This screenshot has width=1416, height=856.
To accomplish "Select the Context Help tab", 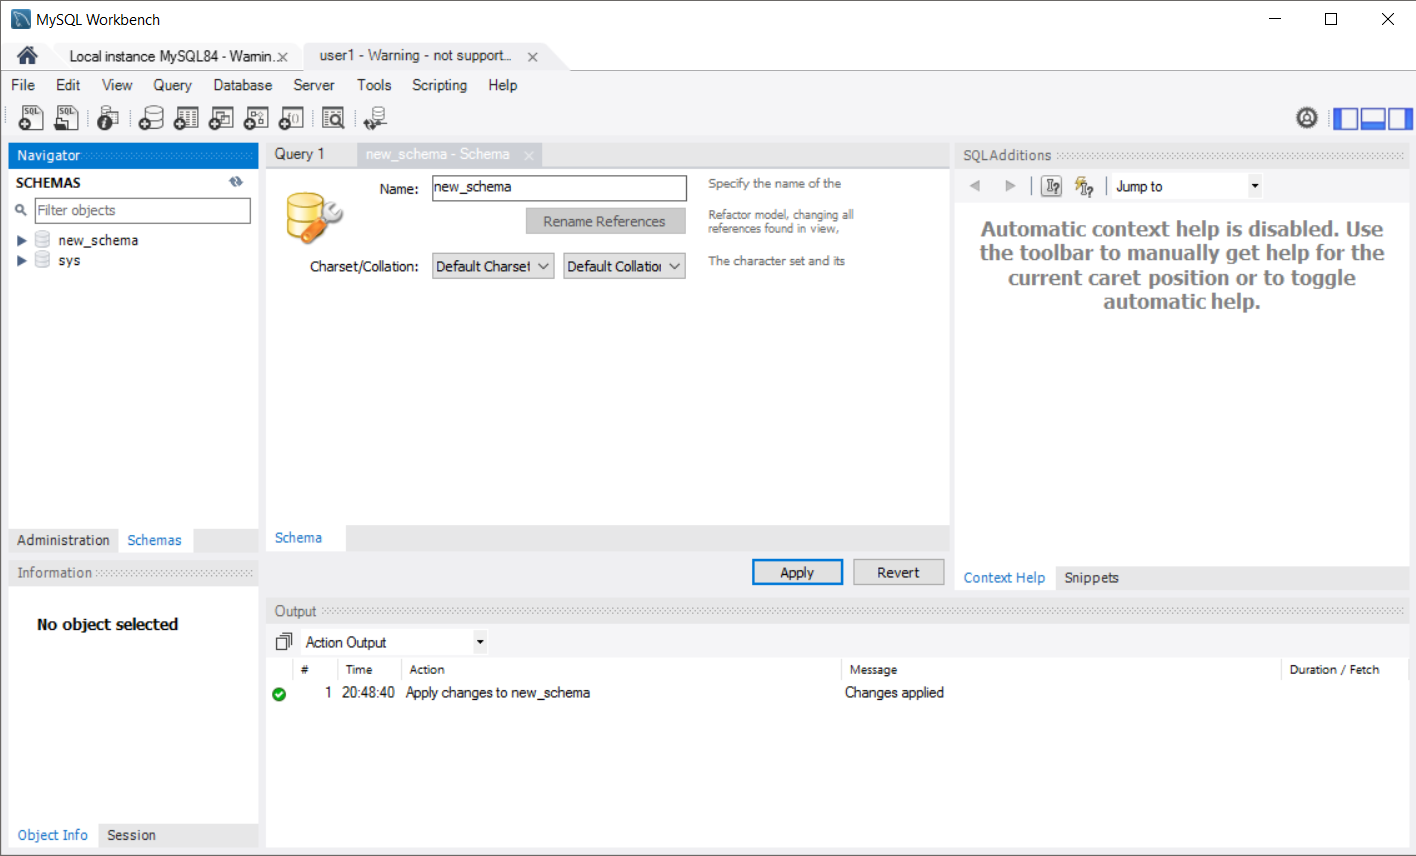I will click(1004, 578).
